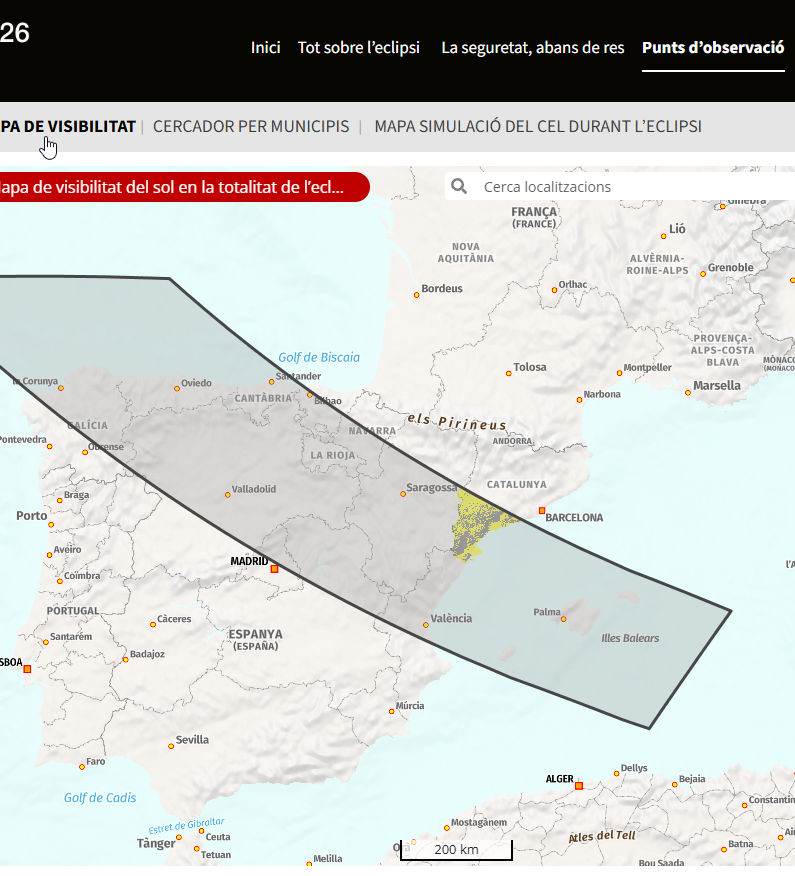Click the Oviedo city marker

[x=177, y=388]
